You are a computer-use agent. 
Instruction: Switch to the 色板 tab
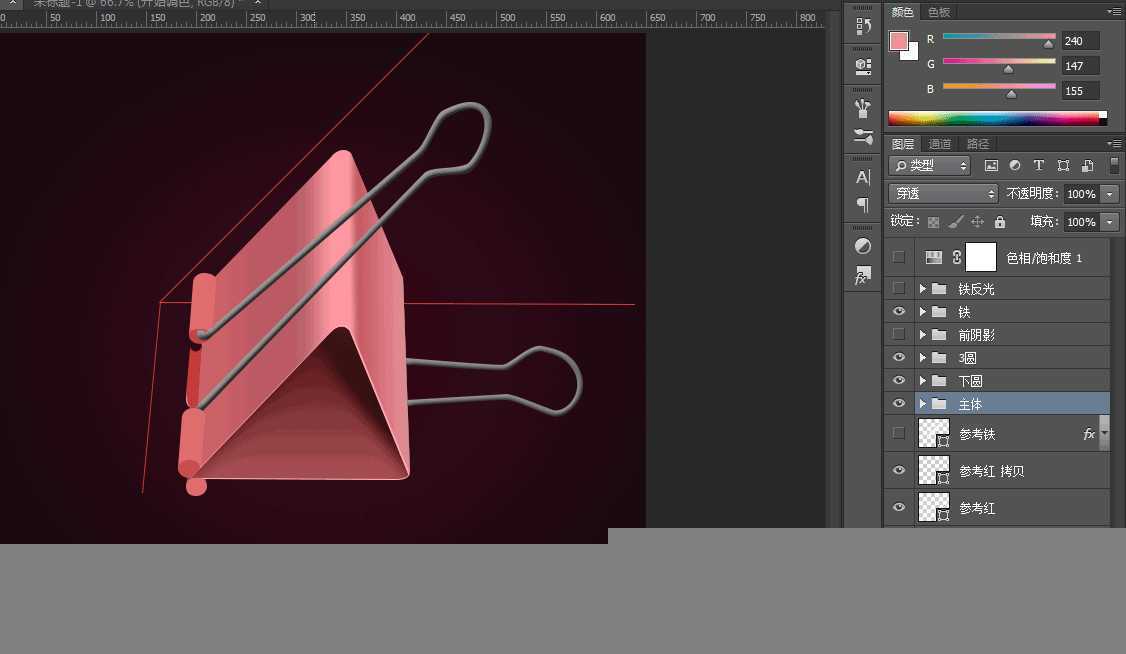pyautogui.click(x=939, y=12)
